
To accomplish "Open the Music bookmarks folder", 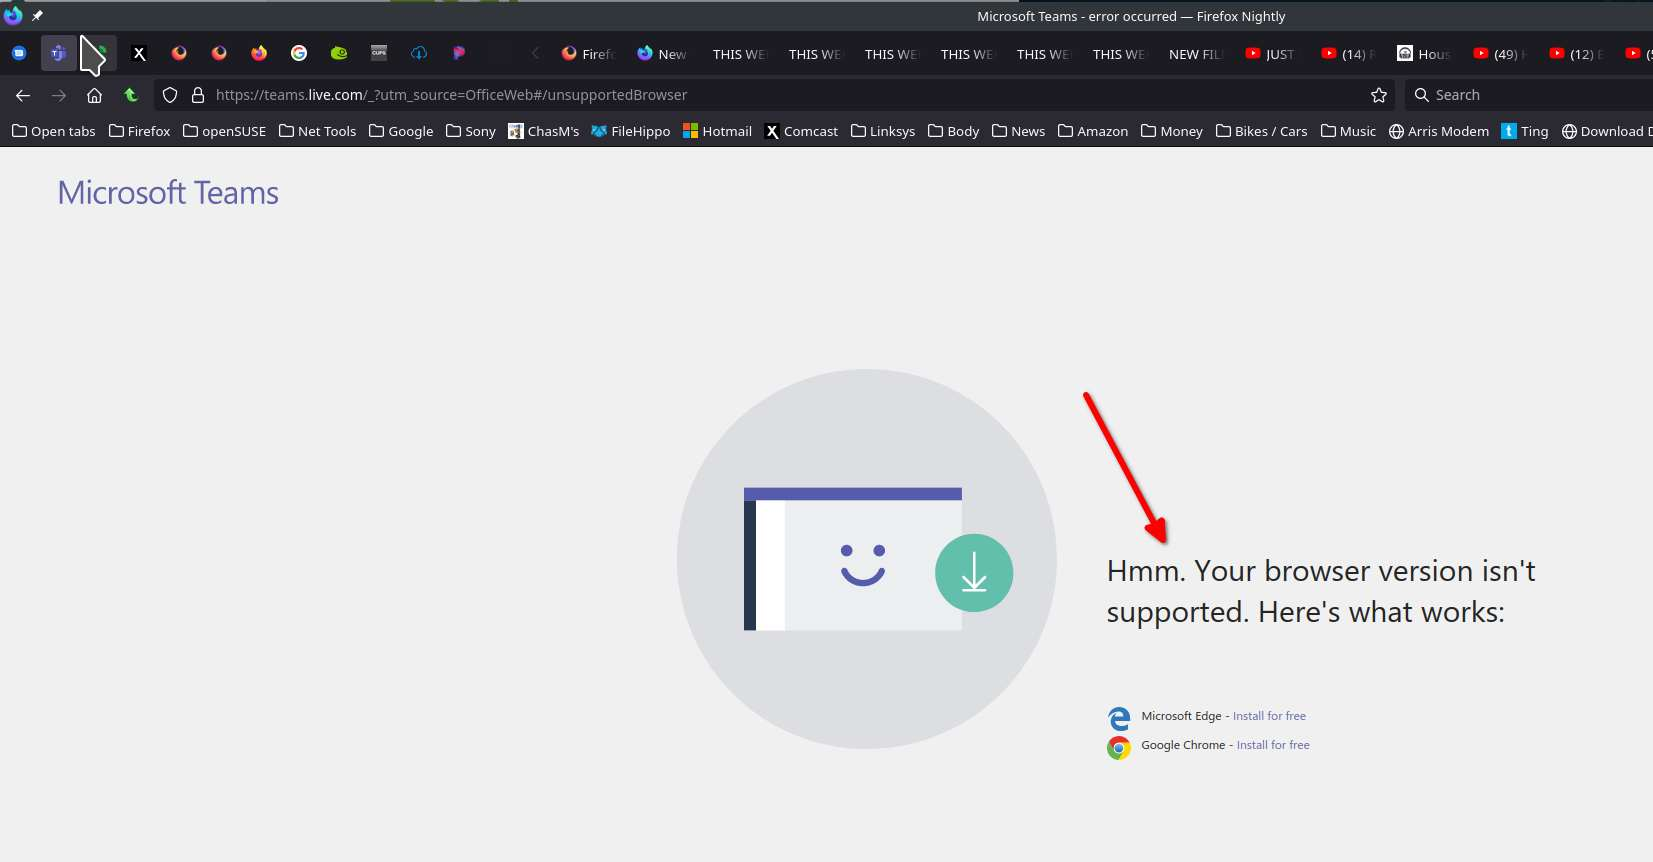I will point(1348,131).
